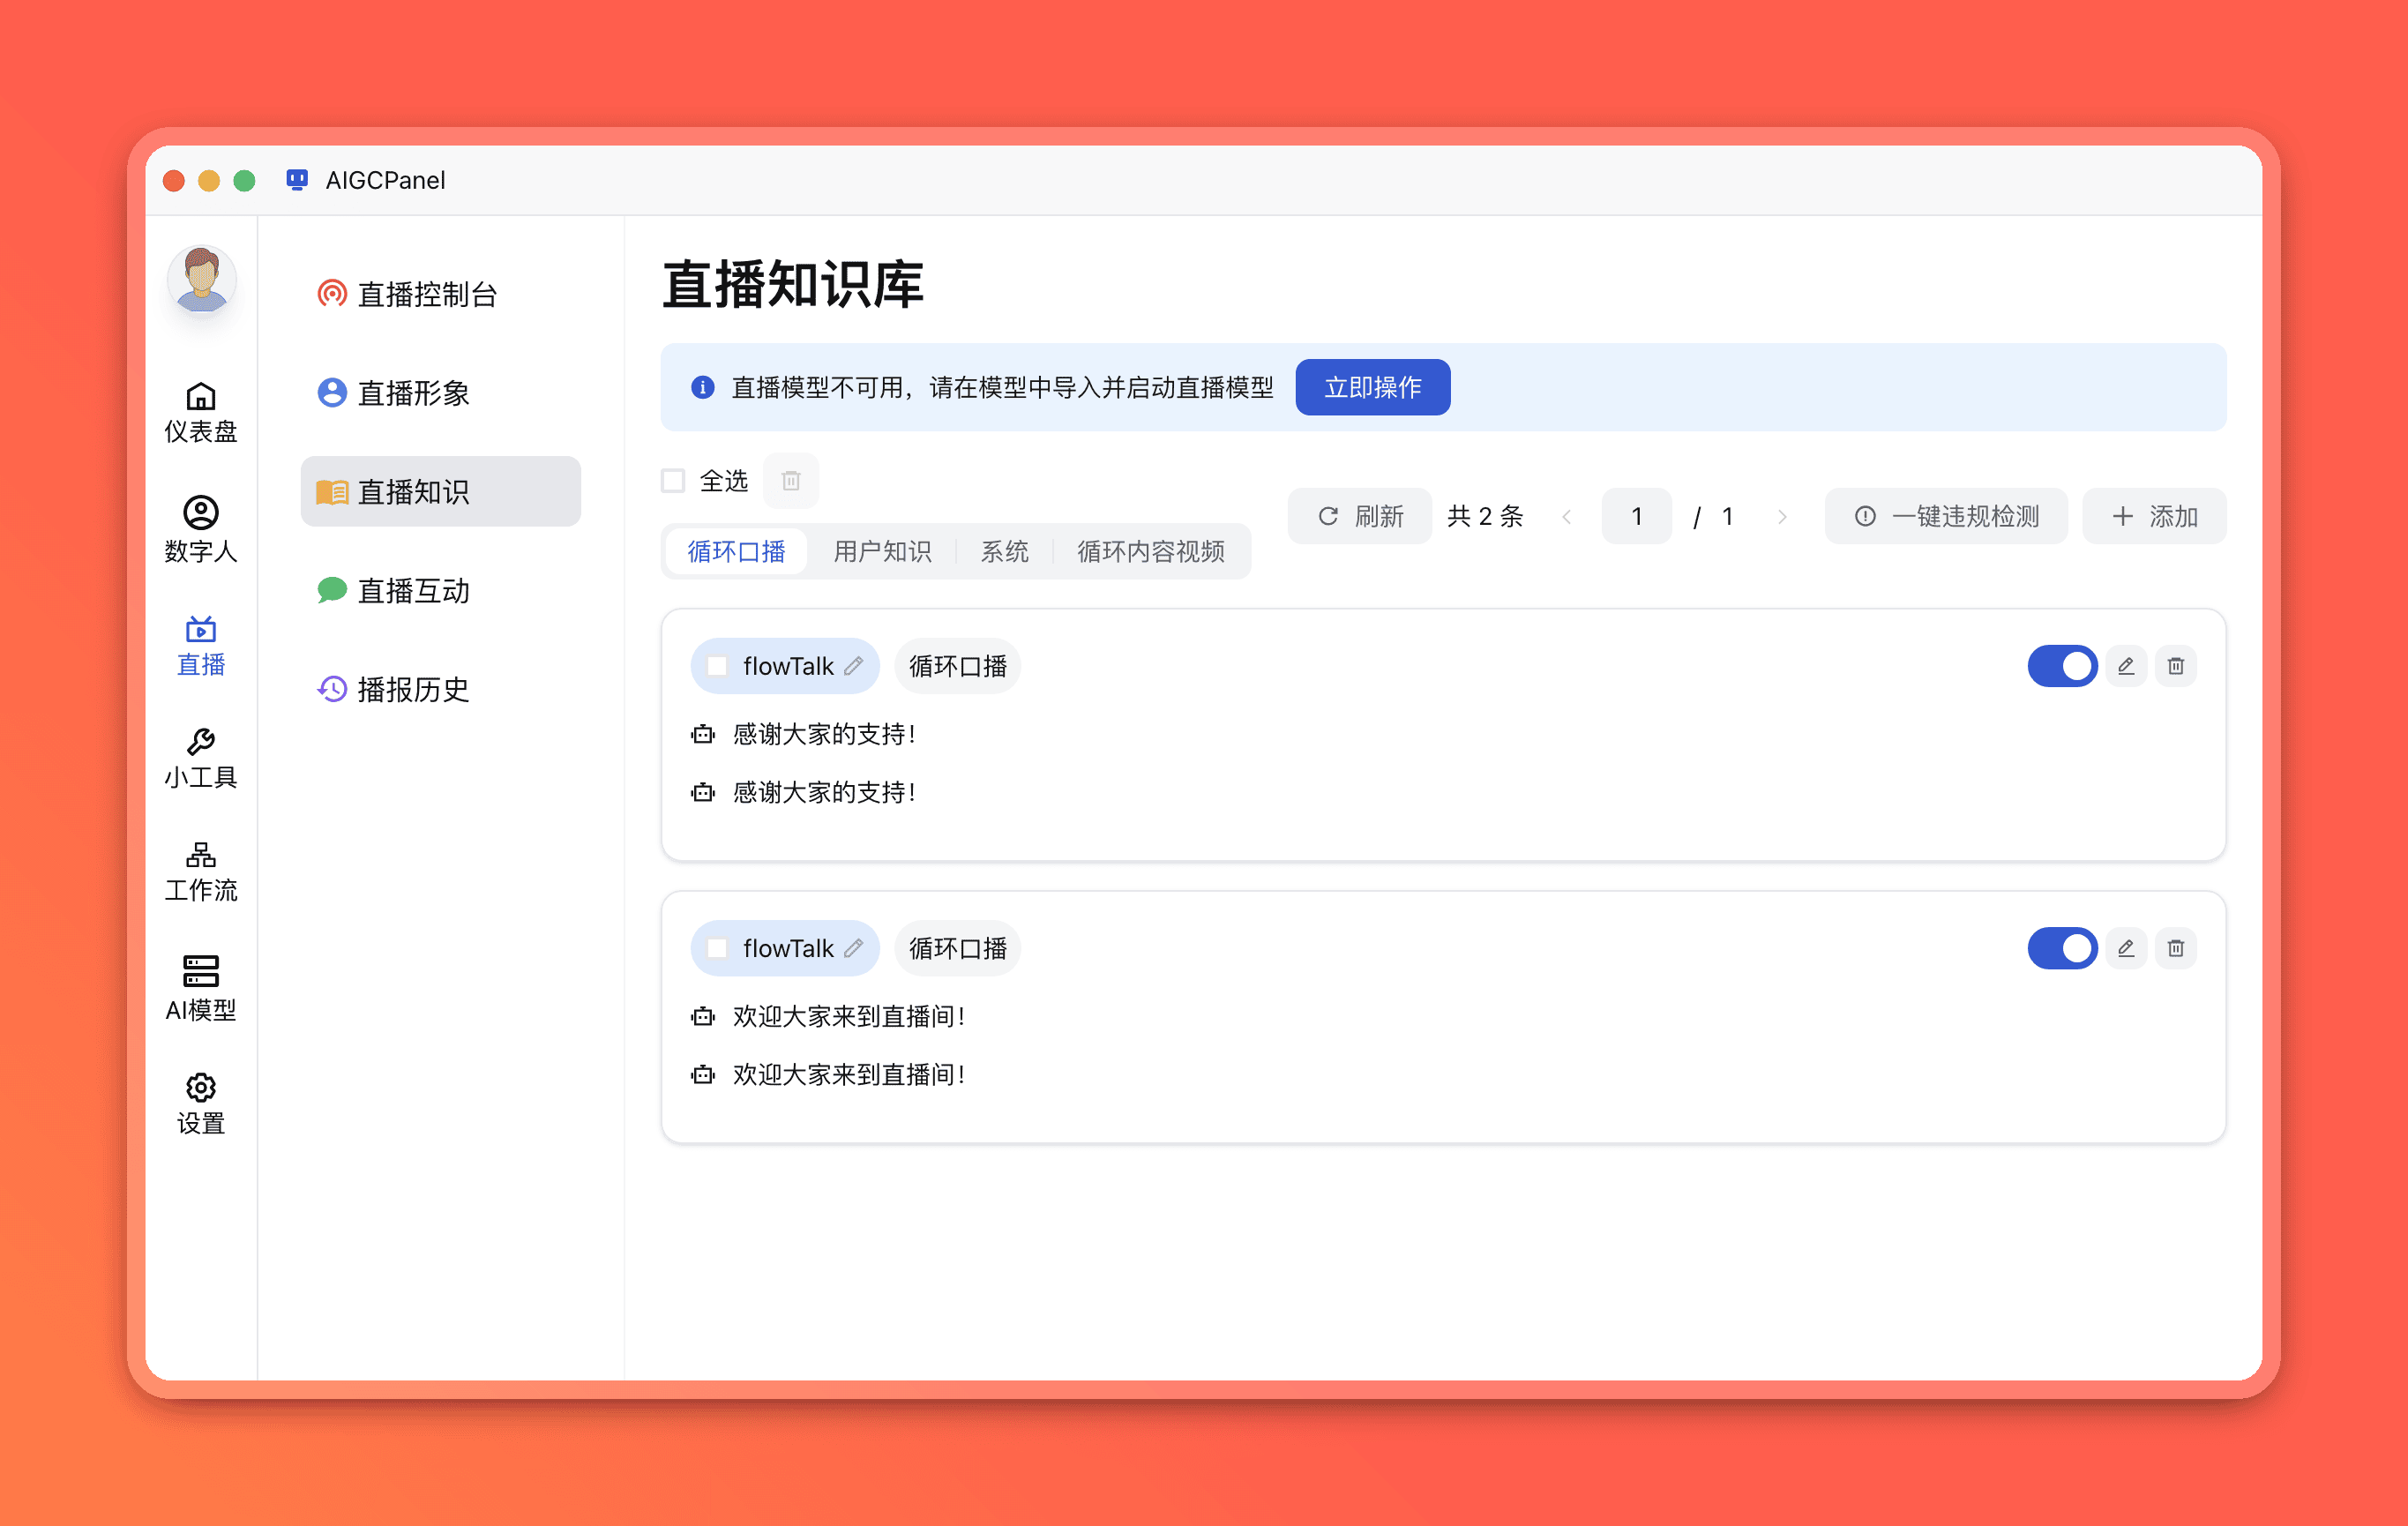The height and width of the screenshot is (1526, 2408).
Task: Switch to the 系统 tab
Action: tap(1004, 551)
